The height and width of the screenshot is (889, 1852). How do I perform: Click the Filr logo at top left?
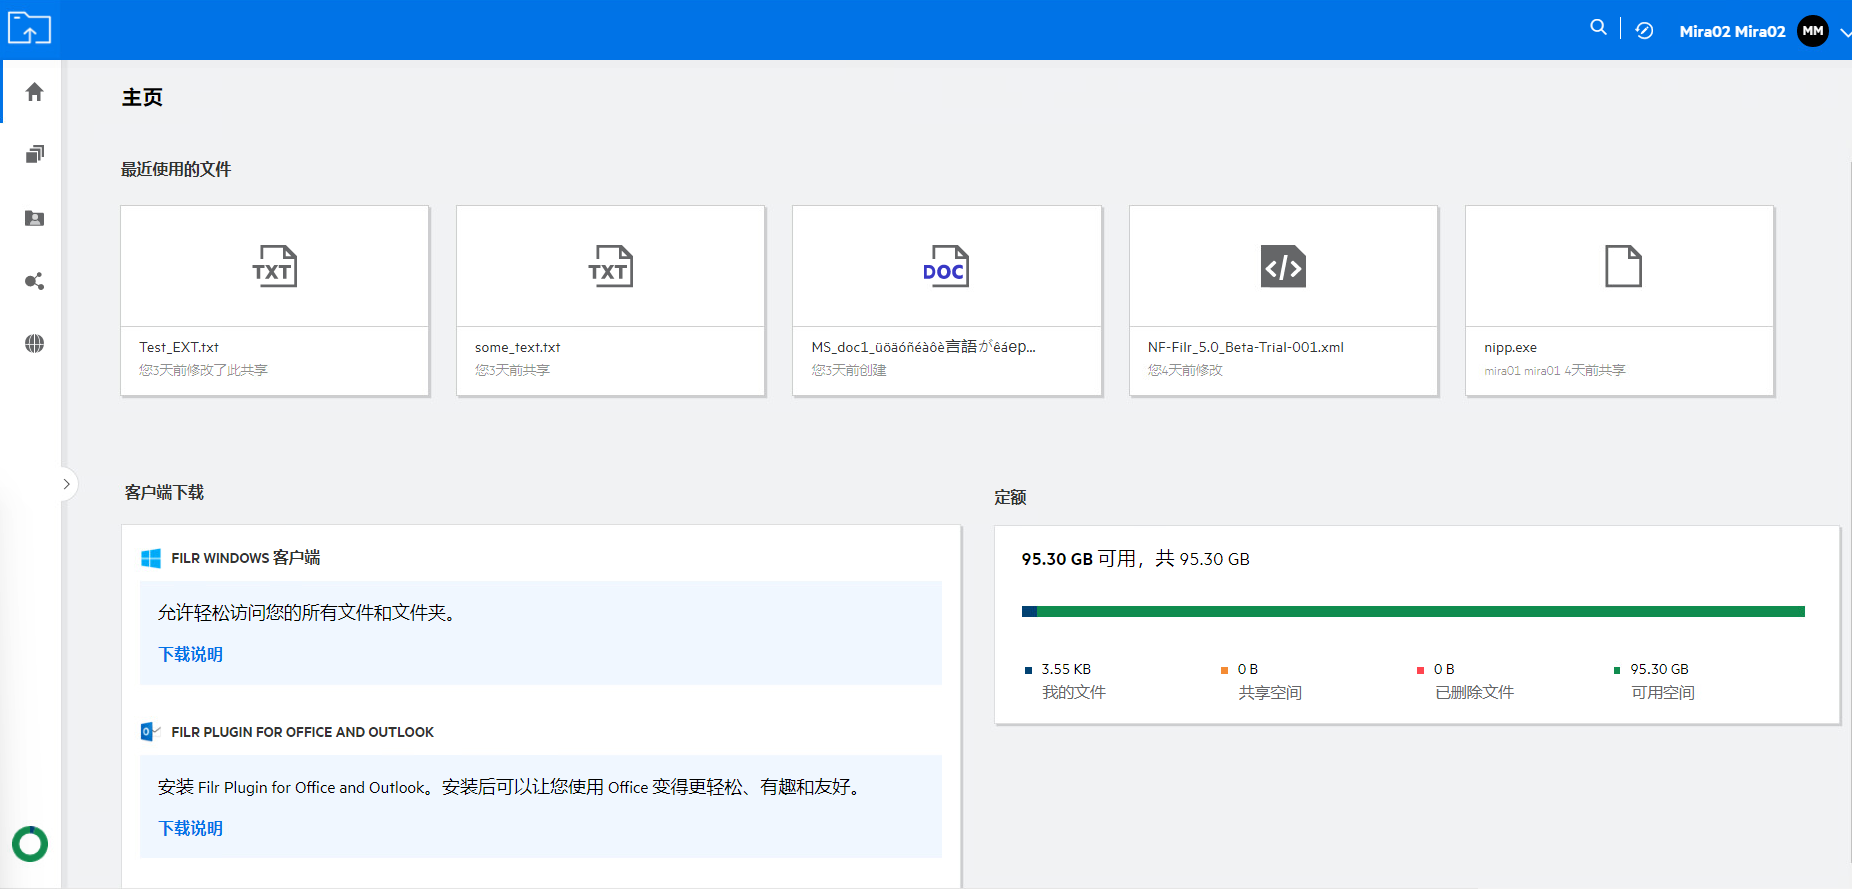click(x=29, y=29)
